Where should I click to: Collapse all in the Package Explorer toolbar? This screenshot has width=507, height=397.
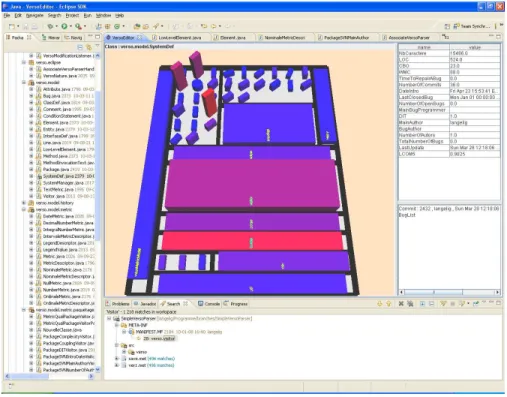pyautogui.click(x=80, y=47)
